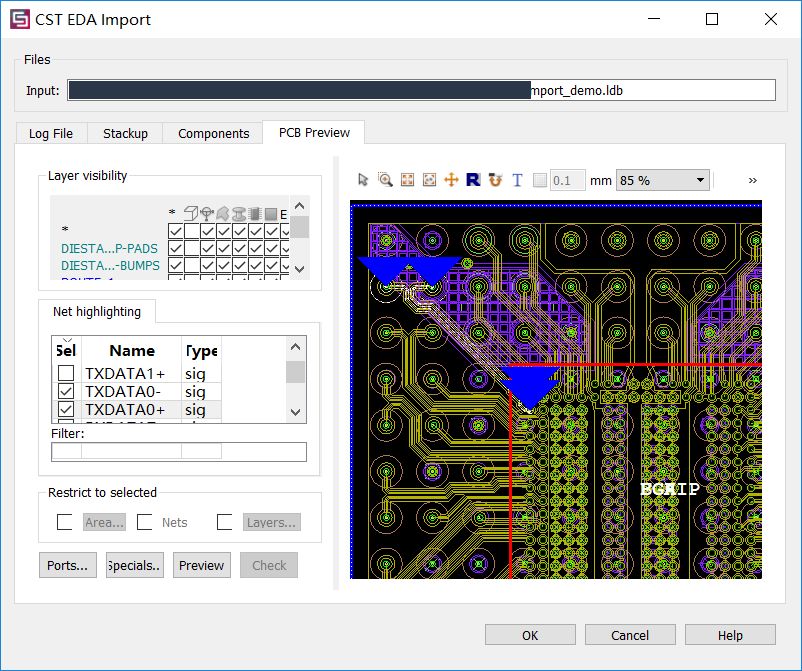Click the via/drill column header icon

point(207,213)
